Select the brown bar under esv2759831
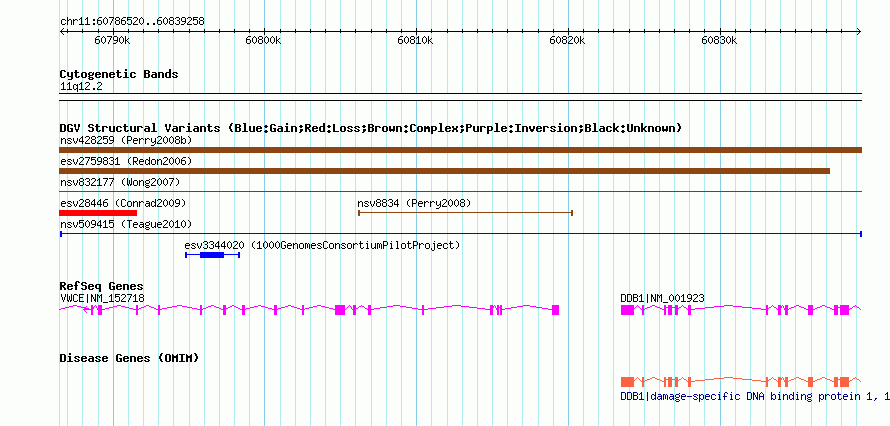Viewport: 890px width, 426px height. pos(444,171)
